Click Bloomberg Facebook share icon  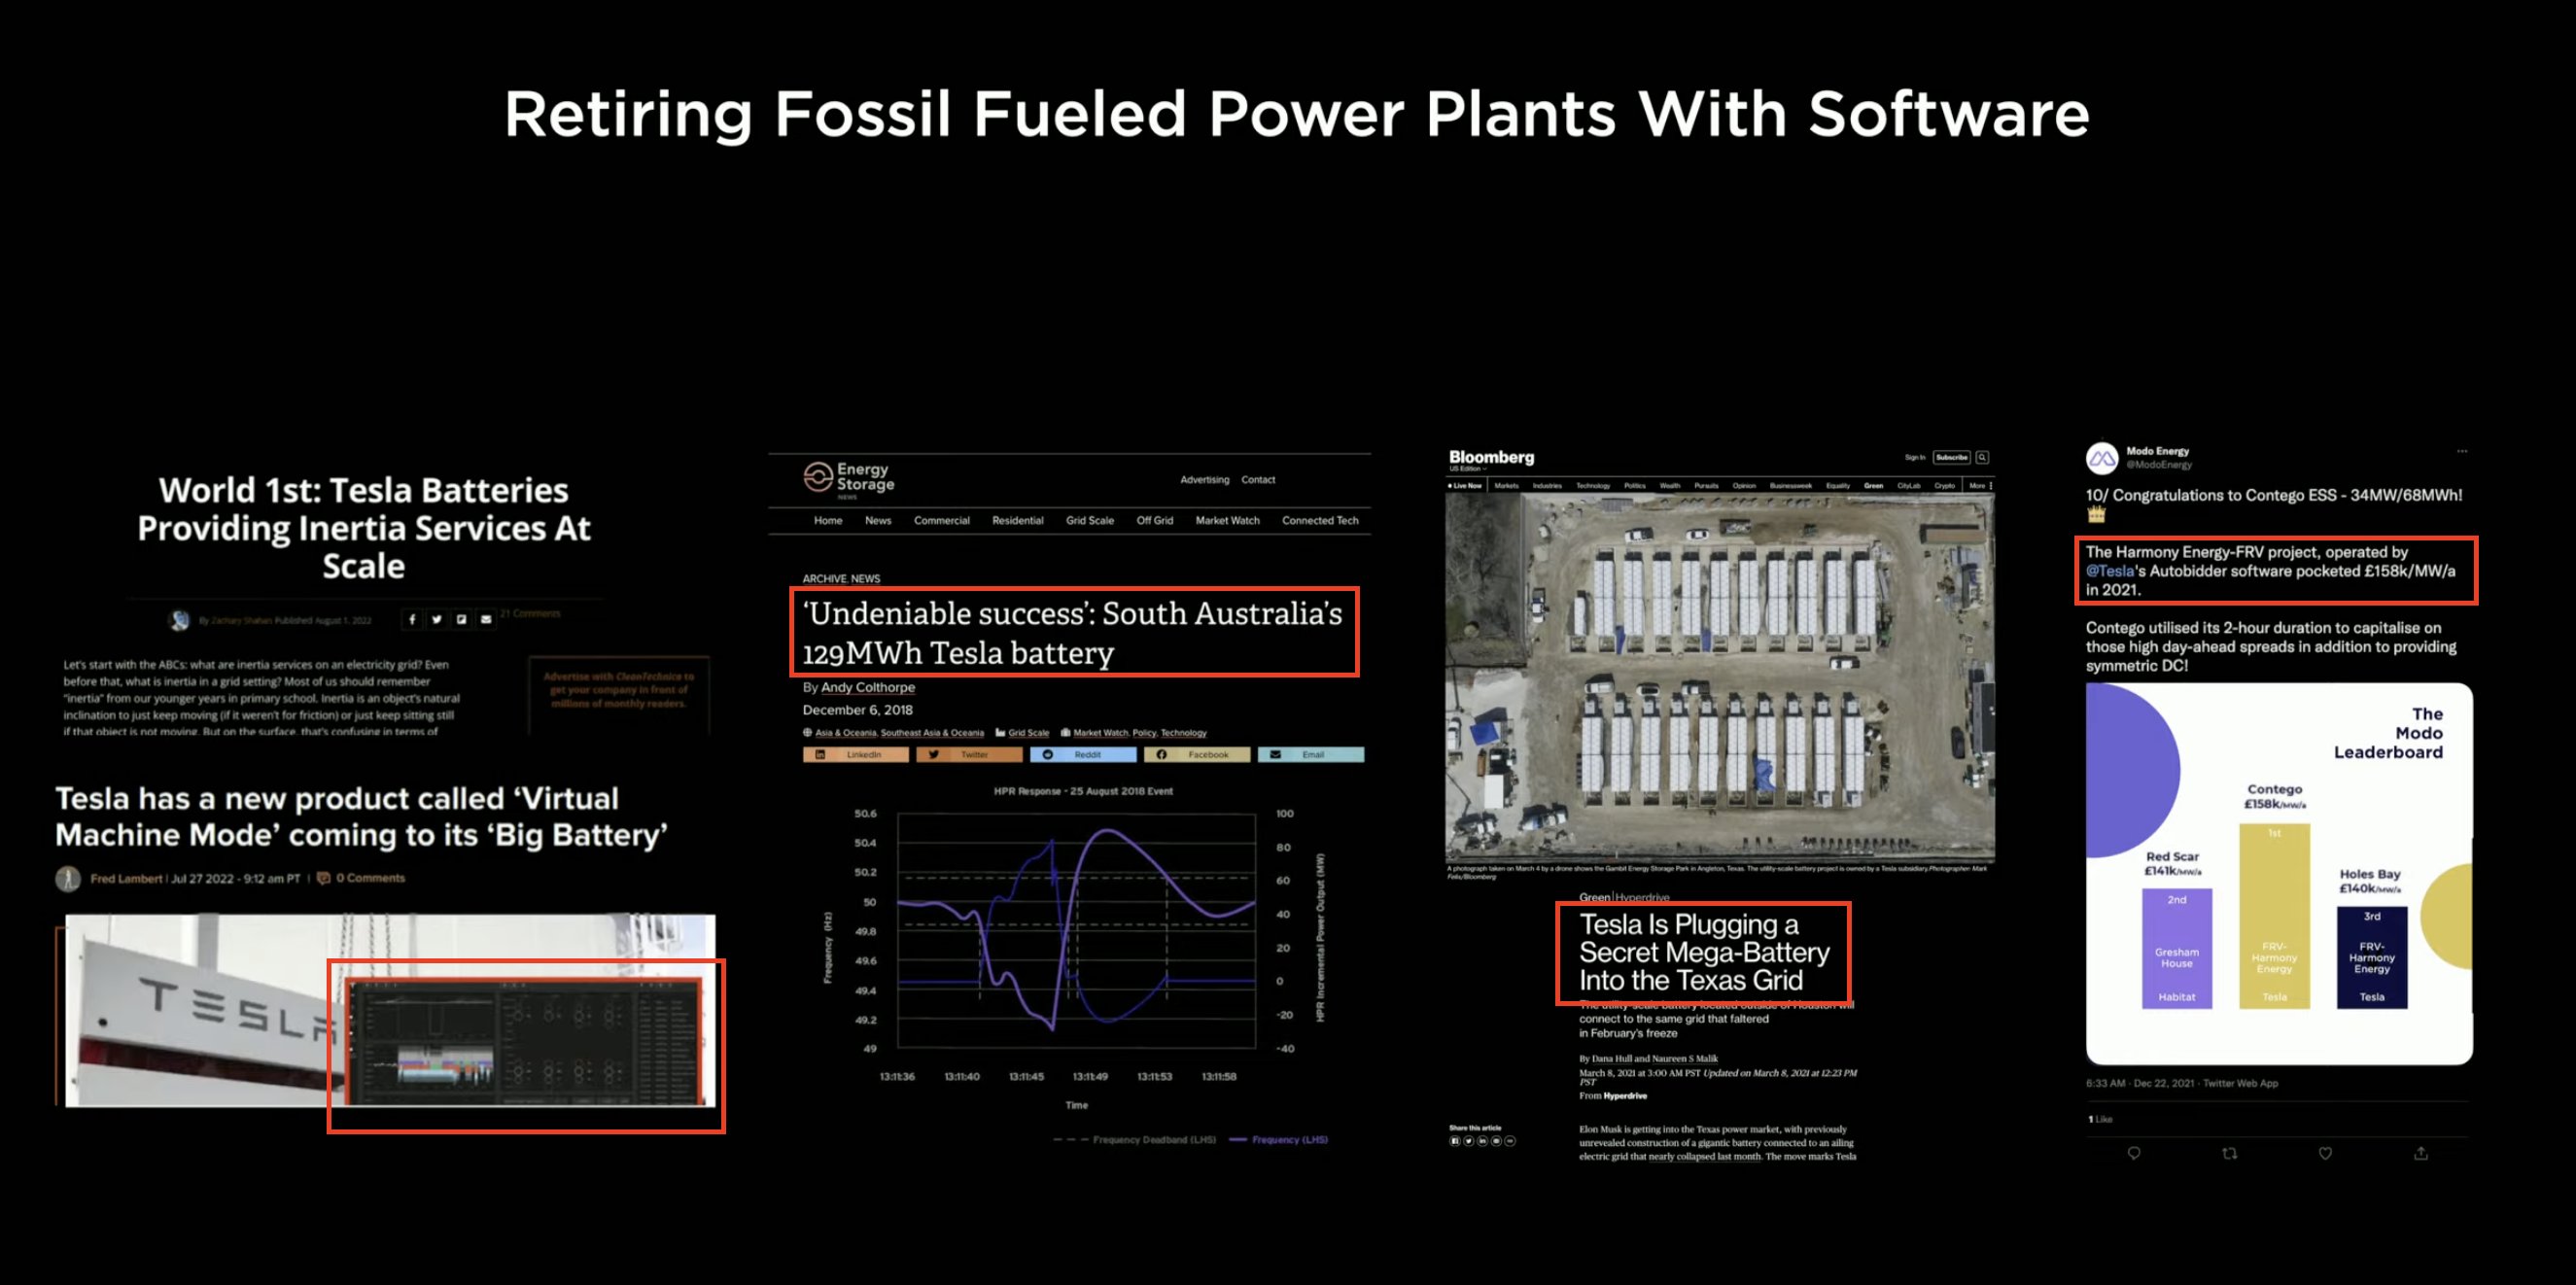[1455, 1141]
